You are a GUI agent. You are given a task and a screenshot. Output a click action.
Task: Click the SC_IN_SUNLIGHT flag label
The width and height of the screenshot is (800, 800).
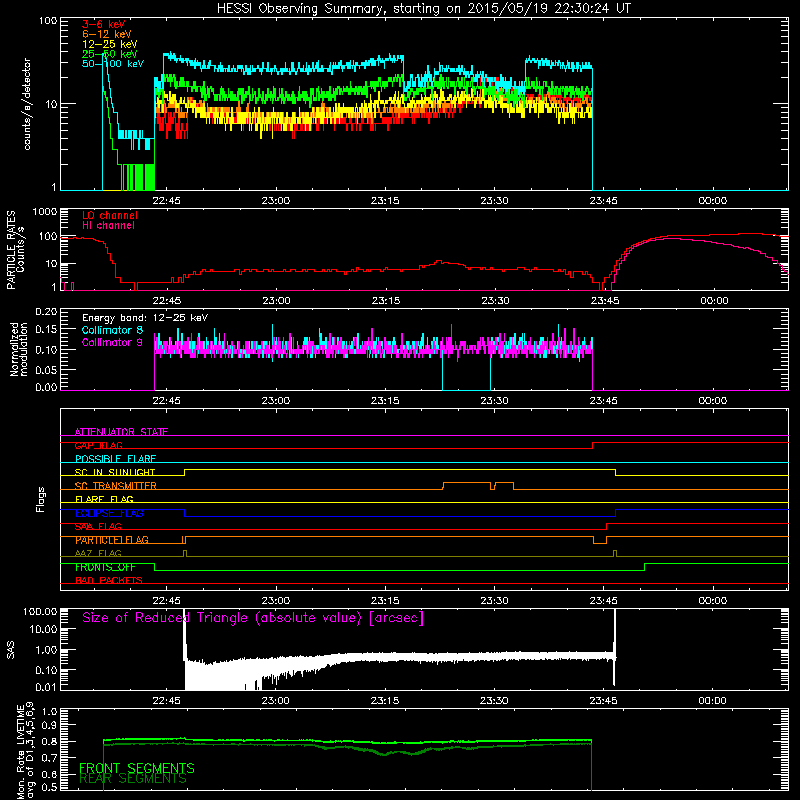[115, 472]
